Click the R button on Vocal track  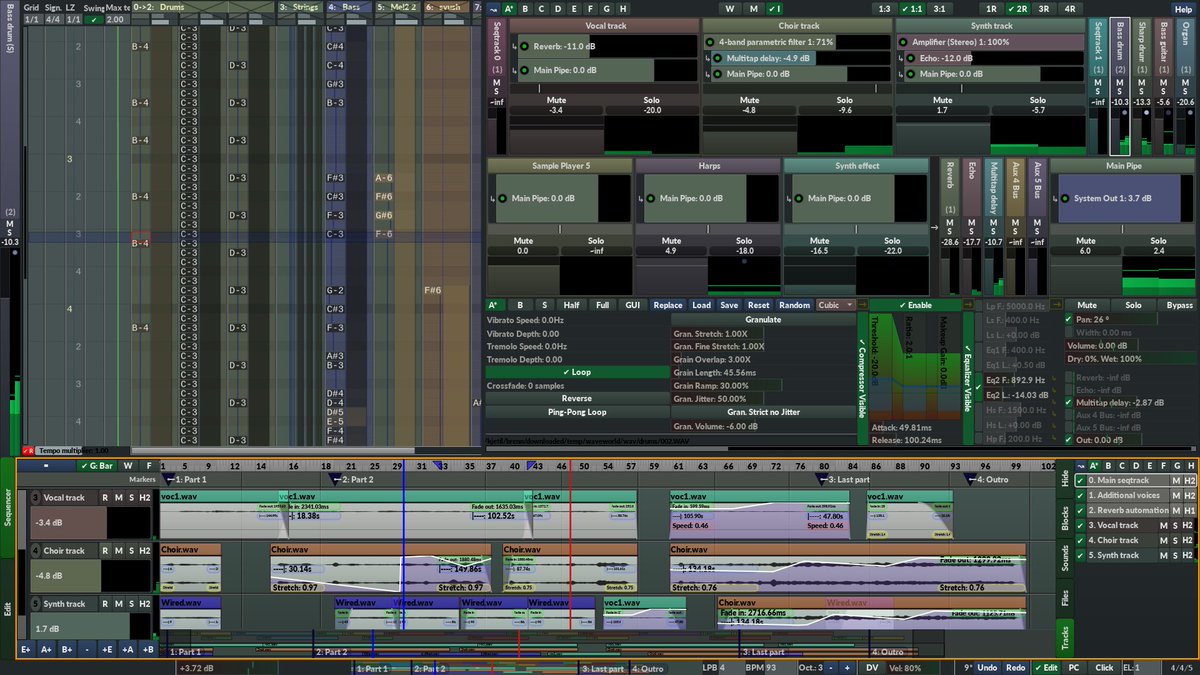(x=103, y=497)
